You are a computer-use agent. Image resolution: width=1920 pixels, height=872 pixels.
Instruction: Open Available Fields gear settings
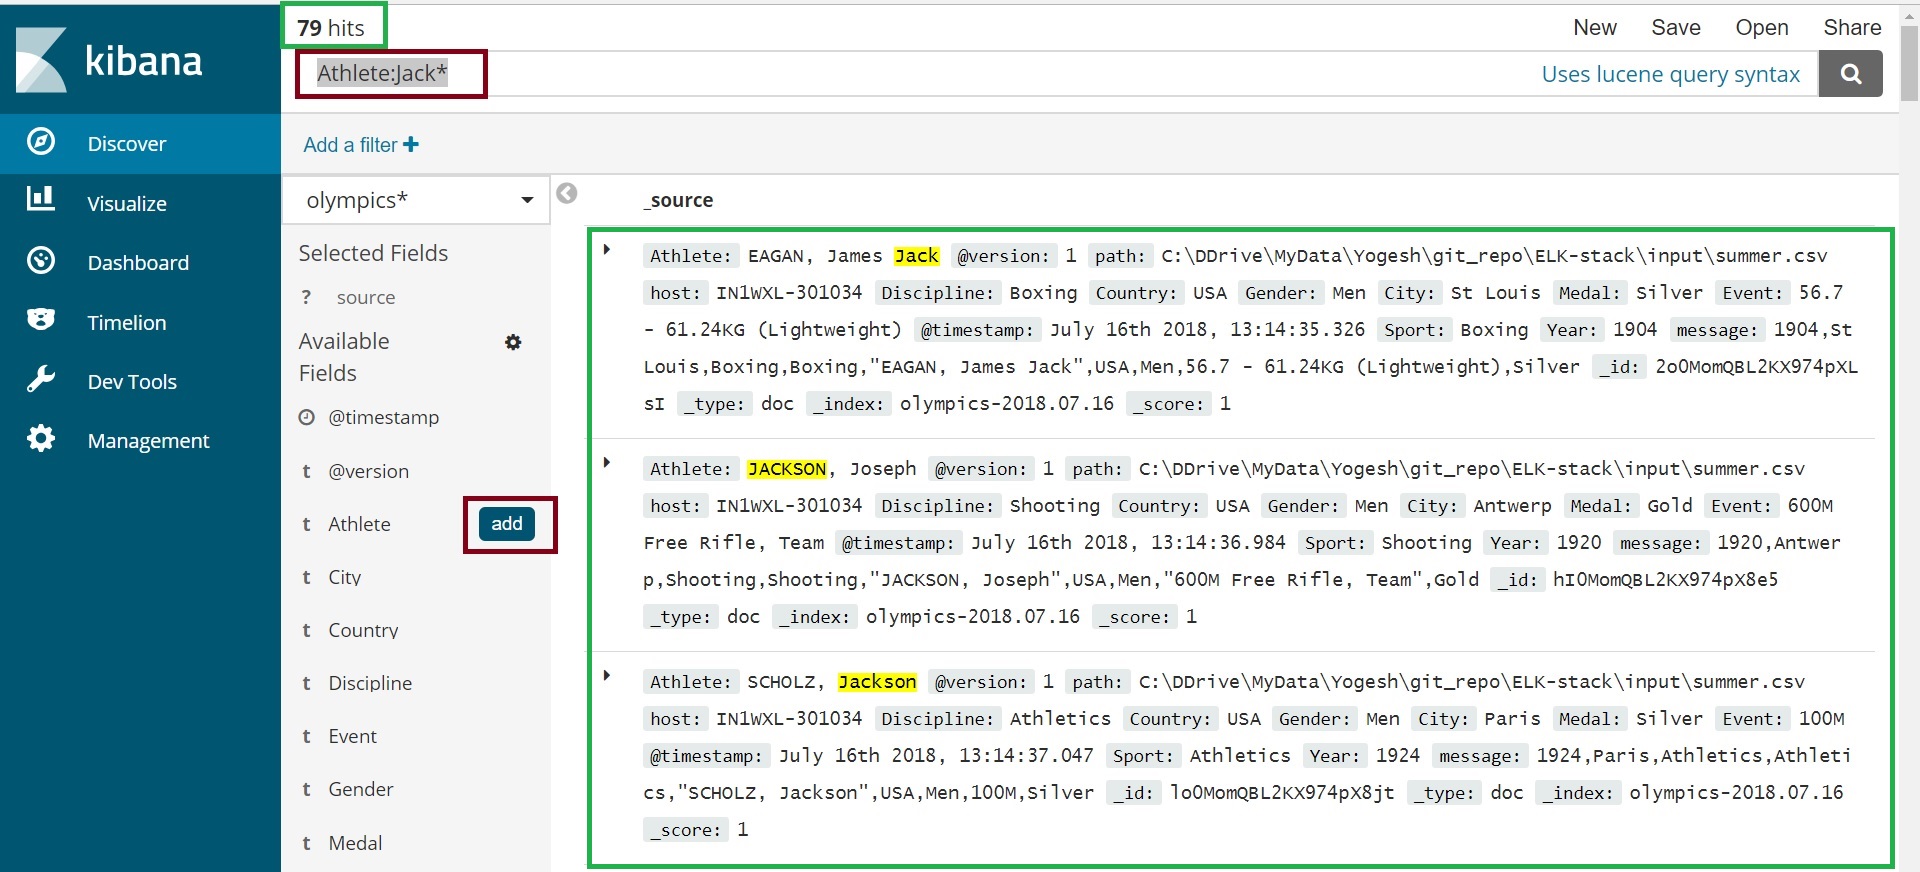click(513, 342)
